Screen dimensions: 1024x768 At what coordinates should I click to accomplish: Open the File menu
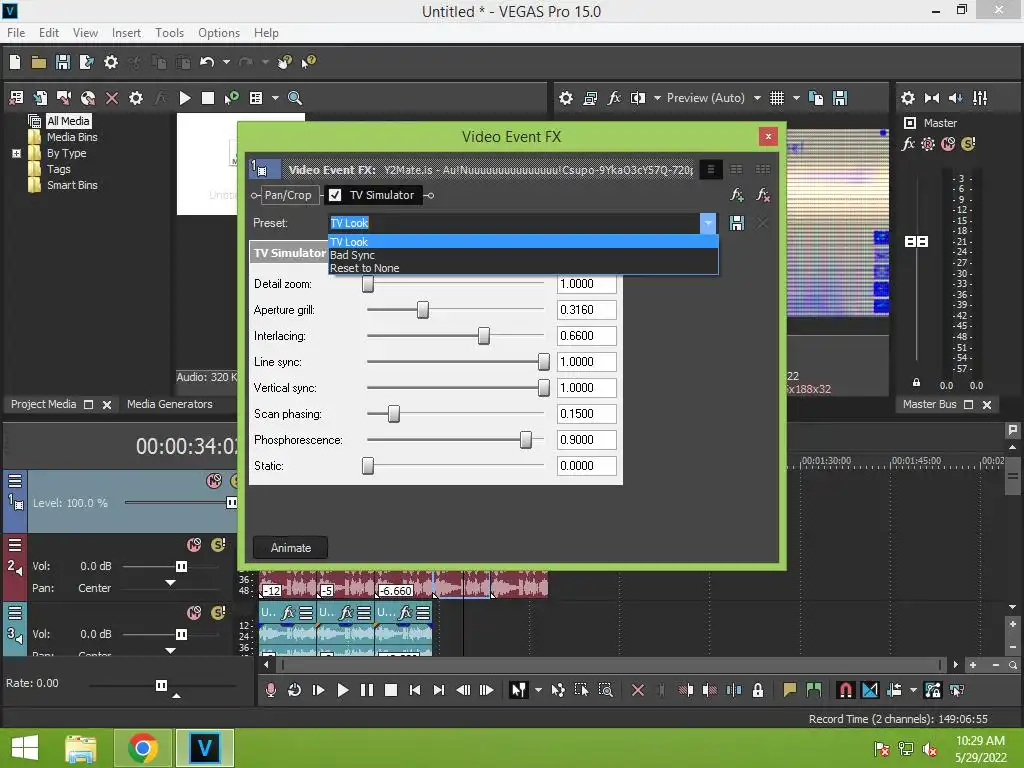[16, 33]
